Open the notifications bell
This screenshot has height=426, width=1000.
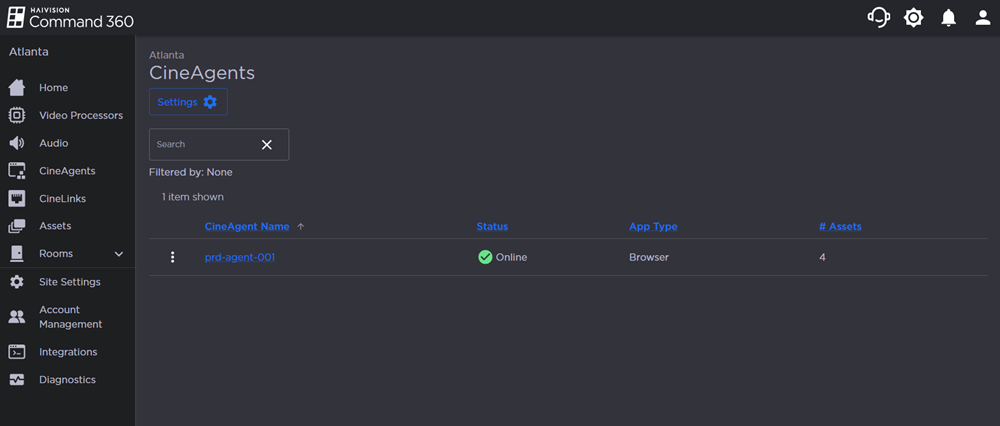[948, 18]
